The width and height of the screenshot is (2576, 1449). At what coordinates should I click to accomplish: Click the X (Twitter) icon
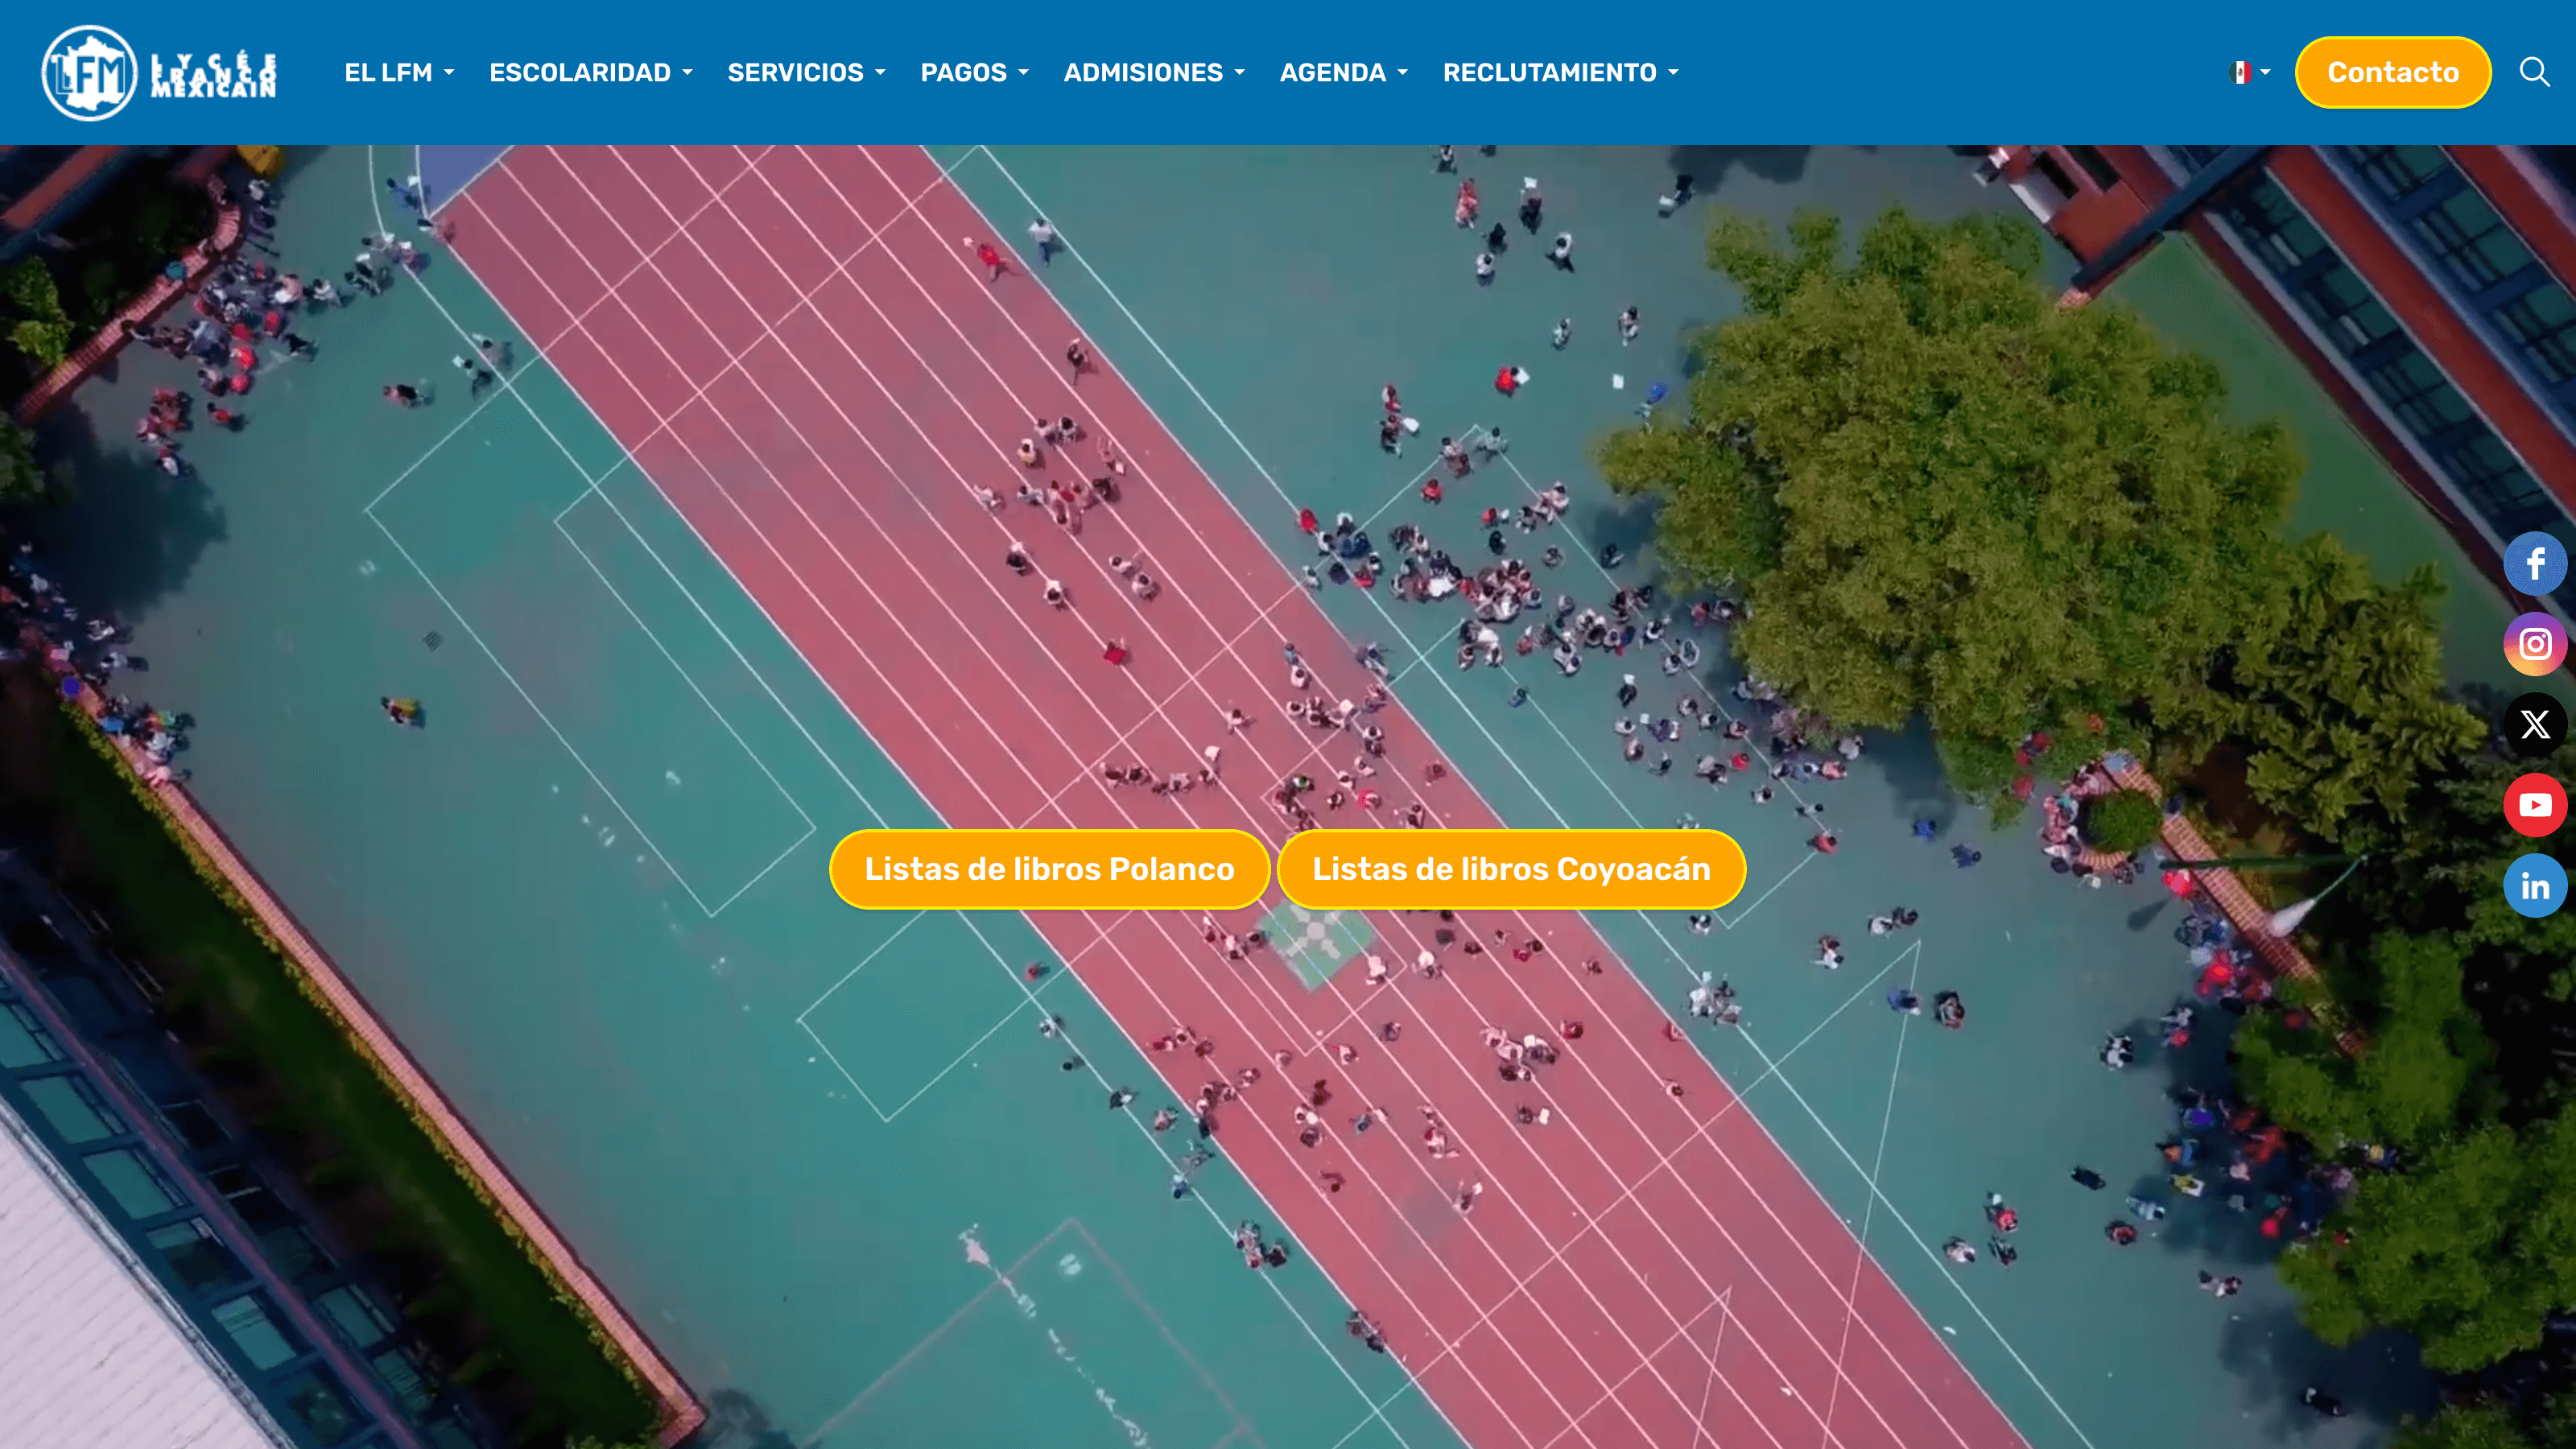(2534, 724)
